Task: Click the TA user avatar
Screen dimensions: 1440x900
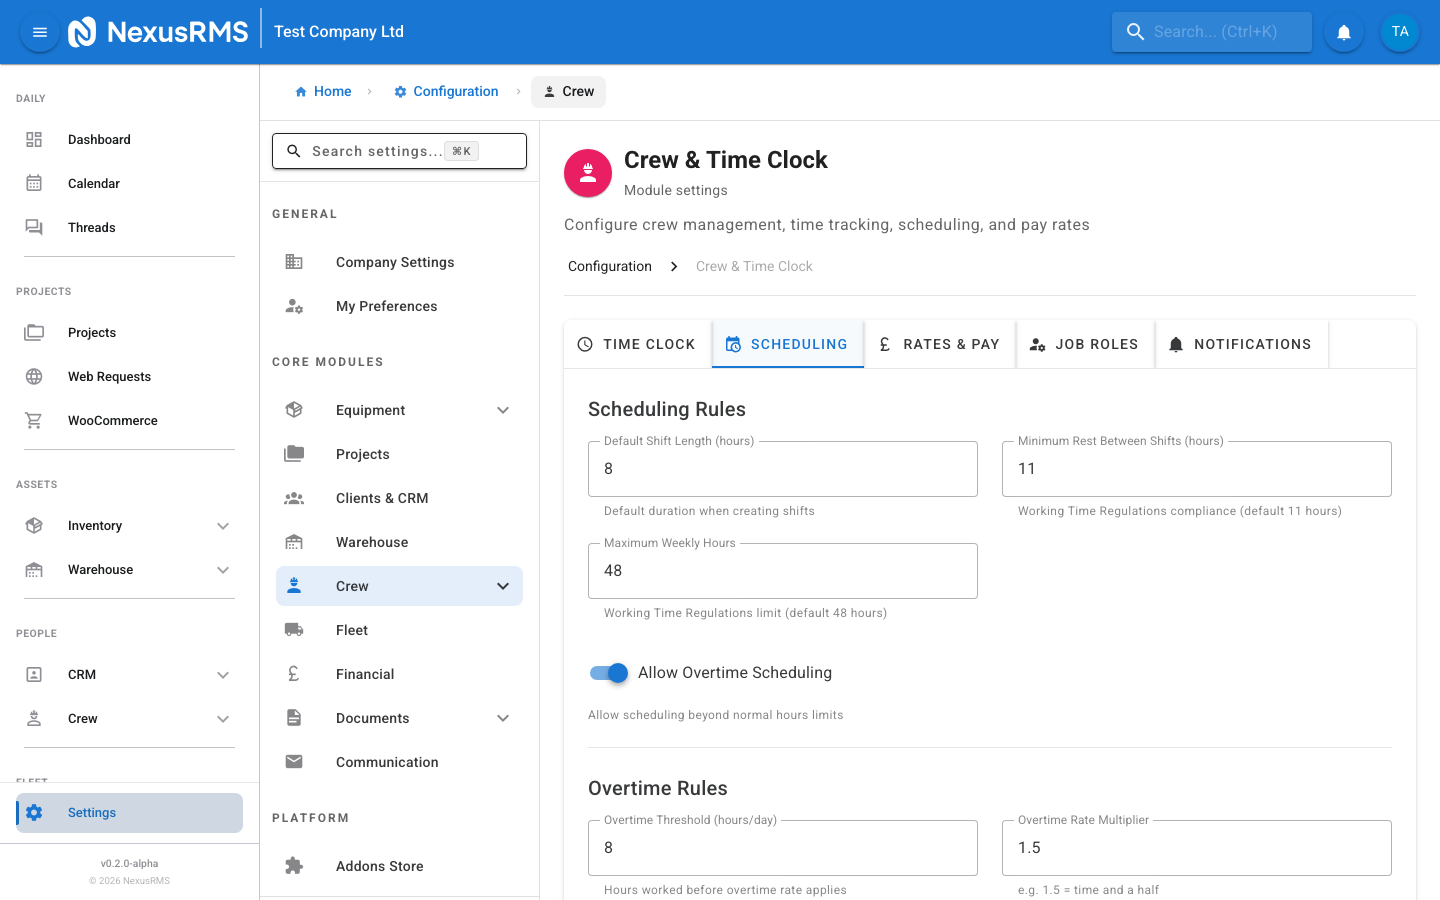Action: 1399,31
